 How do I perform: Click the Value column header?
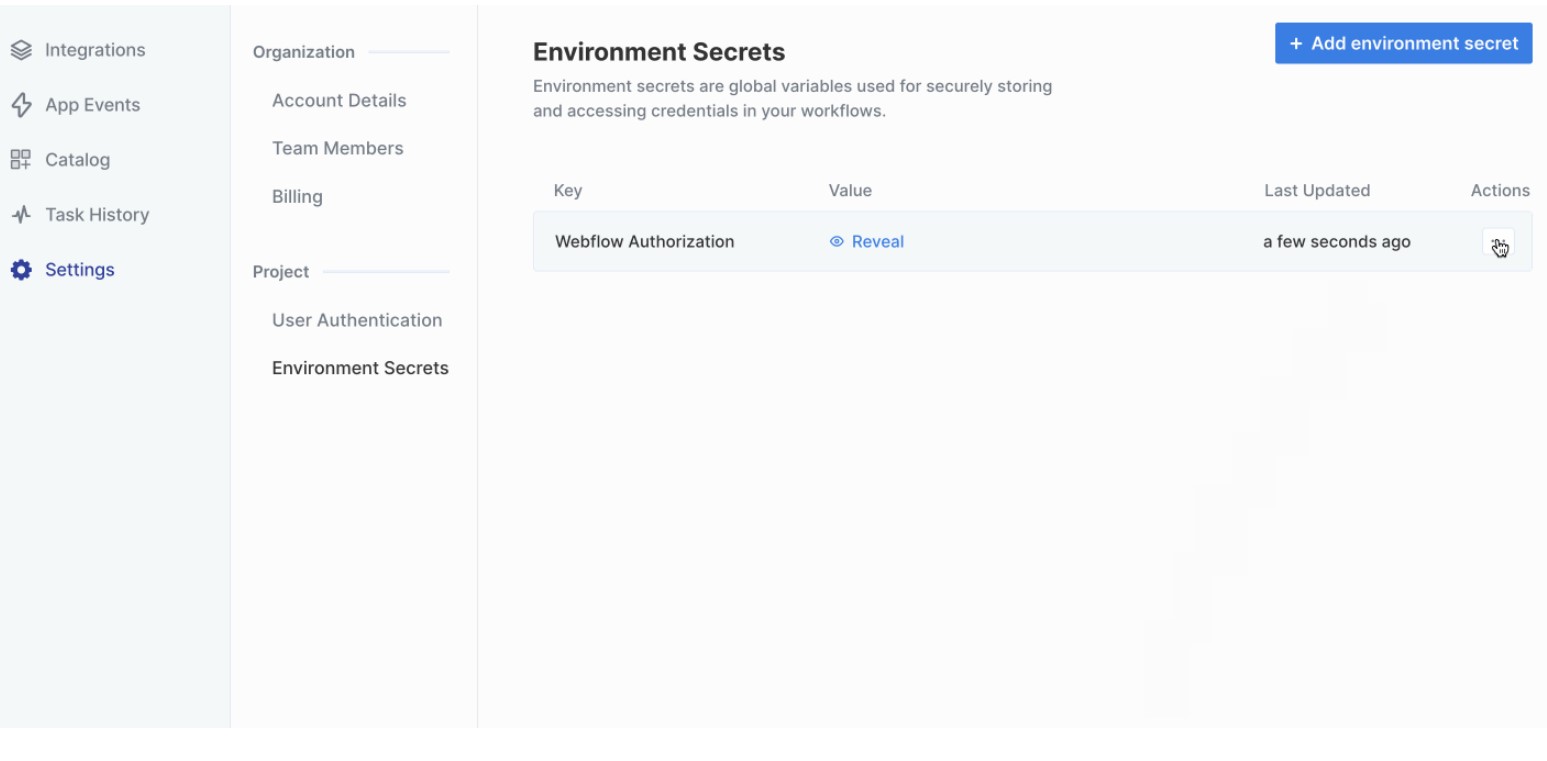pyautogui.click(x=850, y=191)
